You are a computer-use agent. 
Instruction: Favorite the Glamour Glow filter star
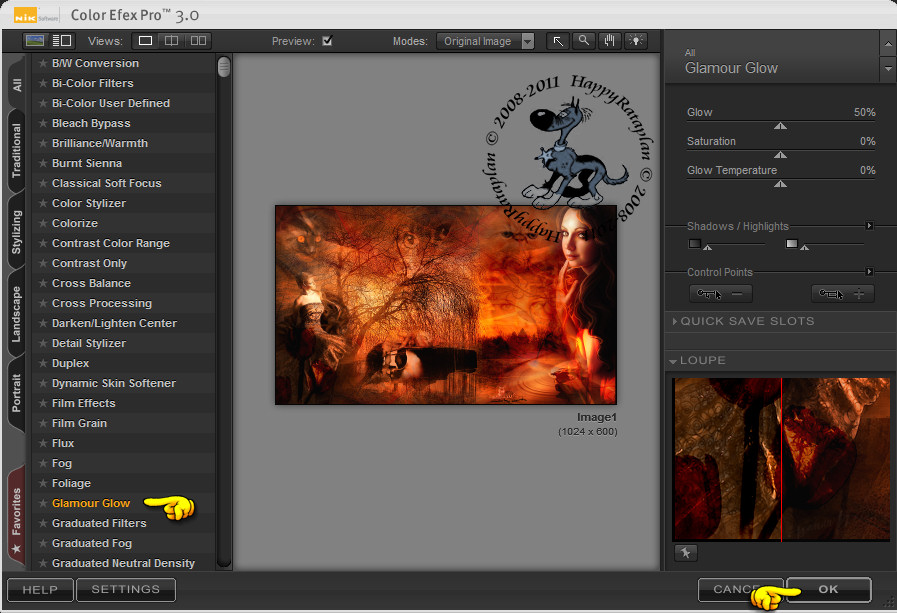(x=42, y=503)
